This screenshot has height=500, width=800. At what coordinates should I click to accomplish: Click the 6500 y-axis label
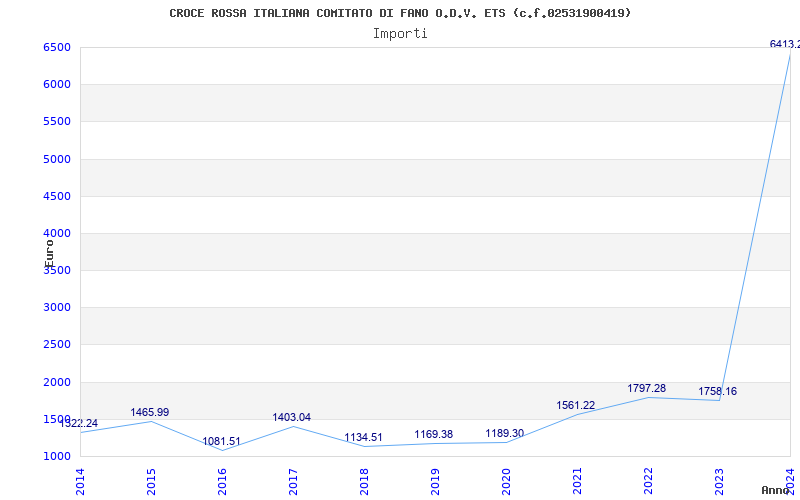[x=57, y=47]
